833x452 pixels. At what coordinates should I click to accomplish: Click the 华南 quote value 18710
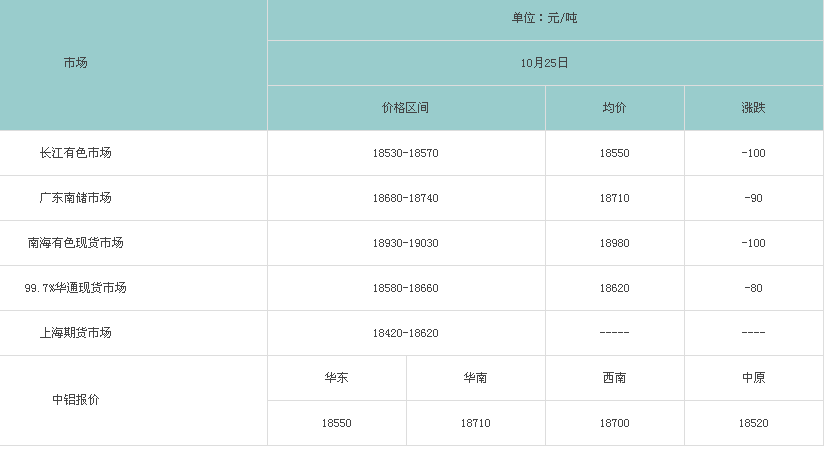point(475,423)
